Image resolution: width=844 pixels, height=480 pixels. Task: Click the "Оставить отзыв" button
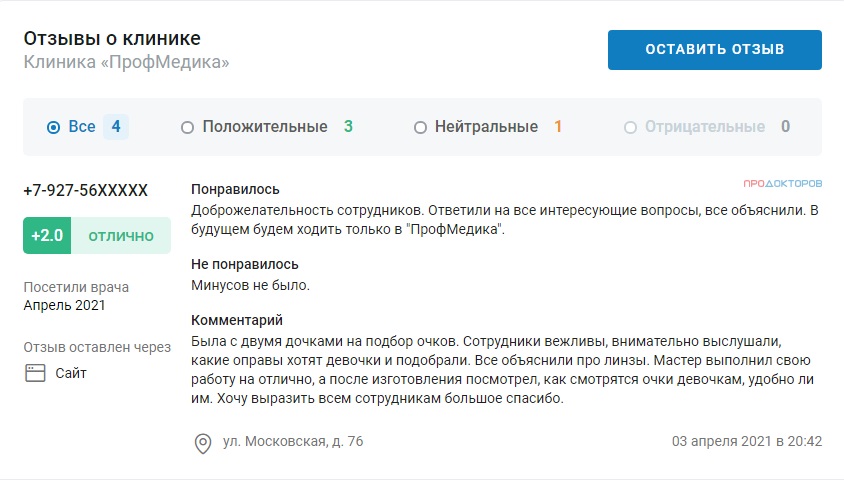click(x=714, y=50)
